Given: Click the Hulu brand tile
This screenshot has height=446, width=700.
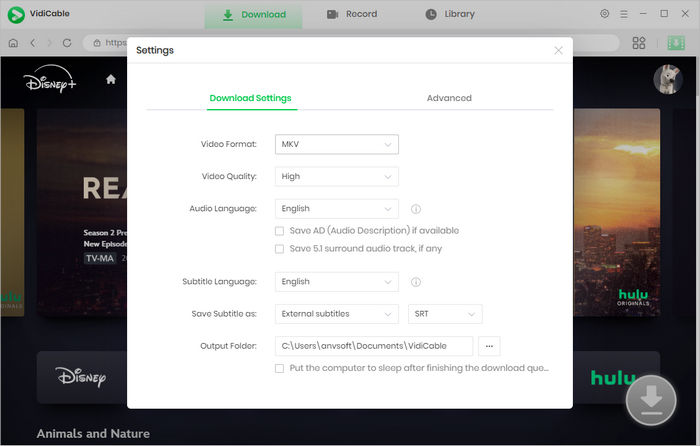Looking at the screenshot, I should (x=617, y=377).
